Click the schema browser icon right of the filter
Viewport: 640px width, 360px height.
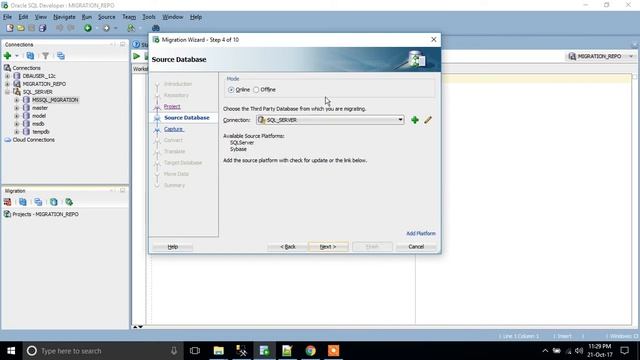pyautogui.click(x=61, y=56)
